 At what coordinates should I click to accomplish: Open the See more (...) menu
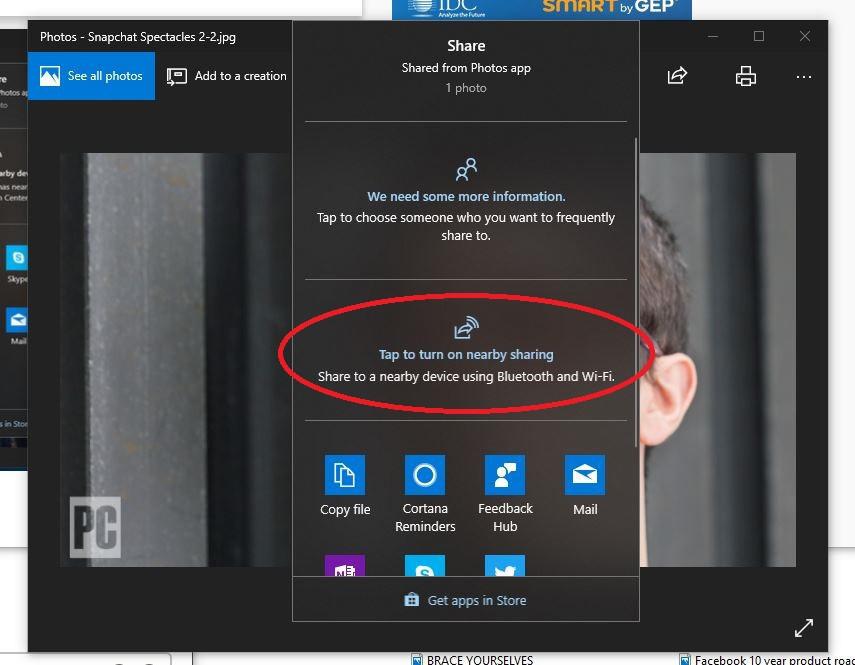coord(804,76)
